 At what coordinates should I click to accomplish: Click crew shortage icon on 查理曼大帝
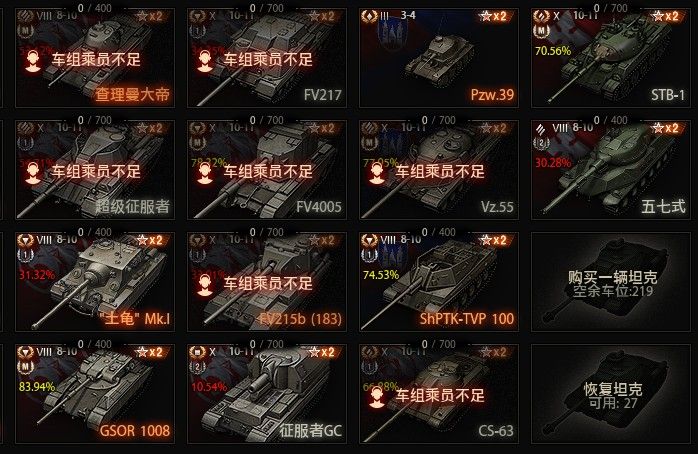tap(32, 61)
